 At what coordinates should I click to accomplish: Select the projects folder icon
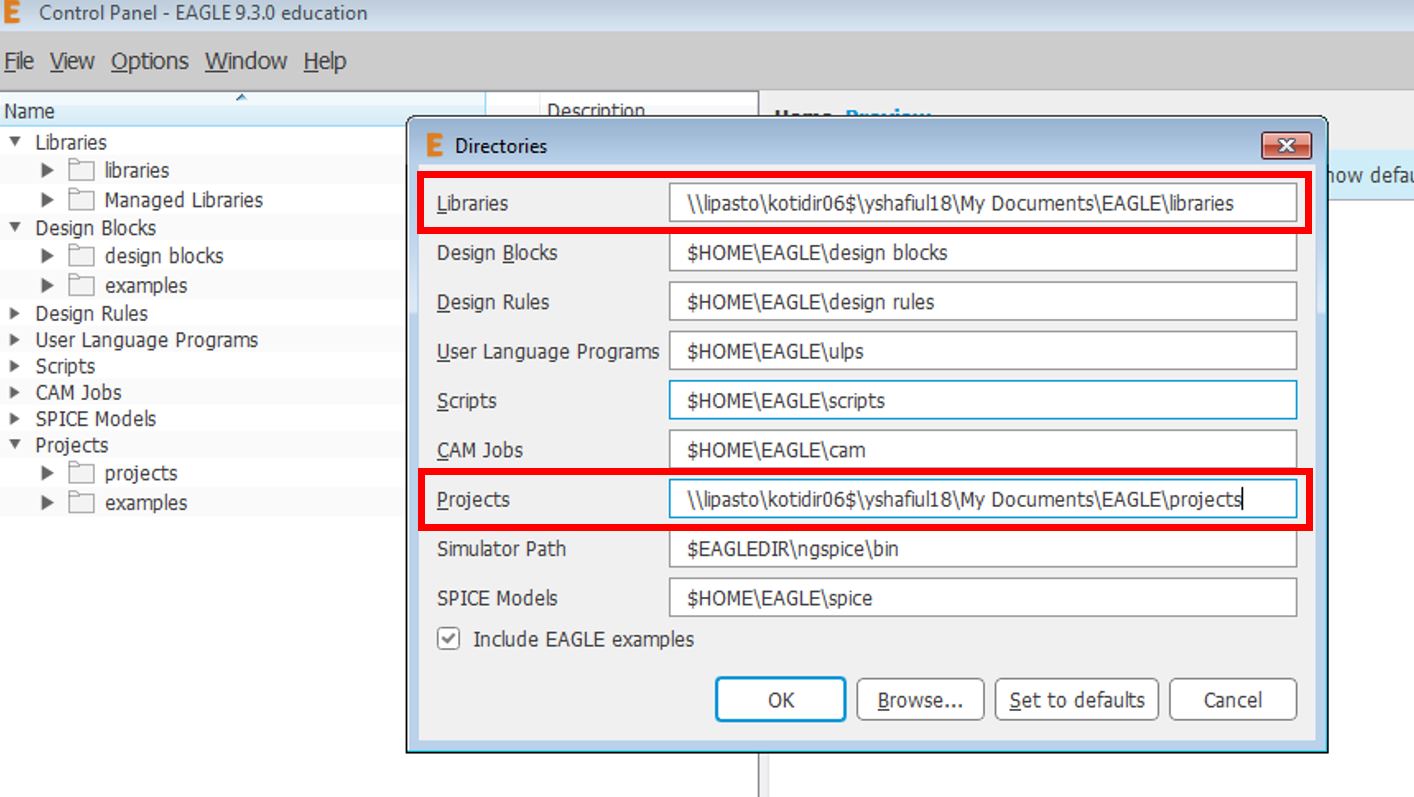81,473
